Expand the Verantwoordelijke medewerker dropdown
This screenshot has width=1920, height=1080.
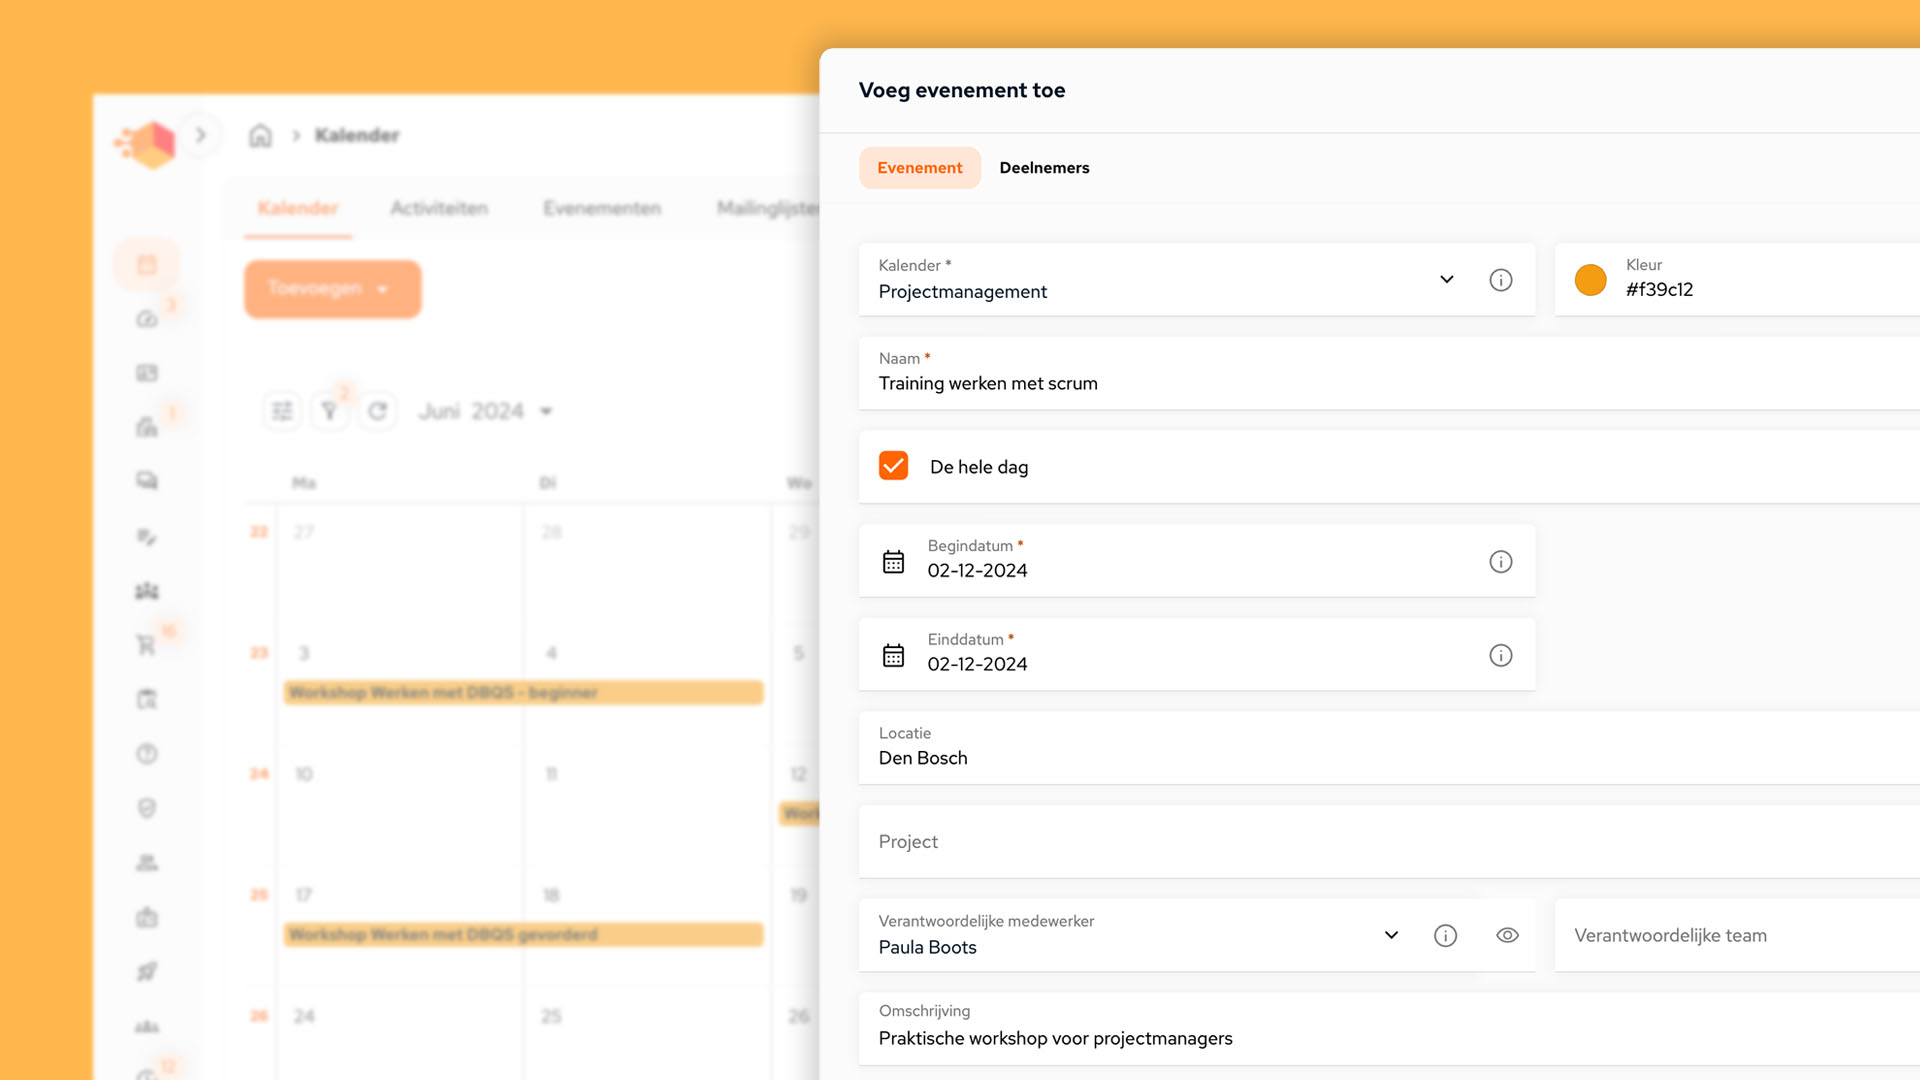1390,935
